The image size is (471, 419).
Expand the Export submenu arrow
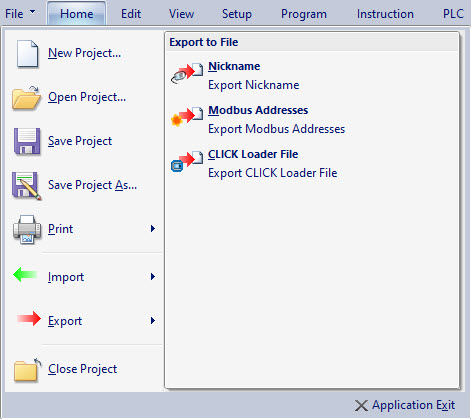tap(153, 321)
